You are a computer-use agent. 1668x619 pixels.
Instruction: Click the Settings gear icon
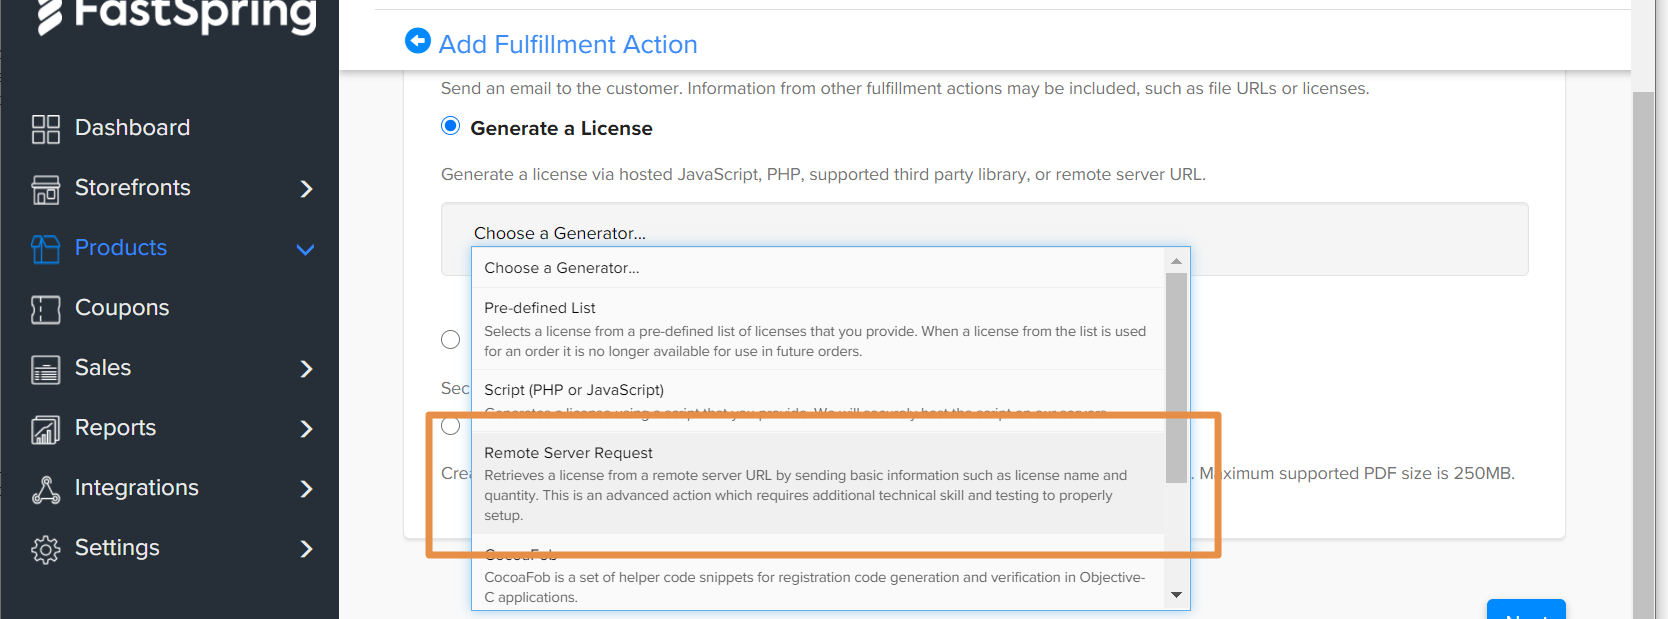pyautogui.click(x=45, y=548)
